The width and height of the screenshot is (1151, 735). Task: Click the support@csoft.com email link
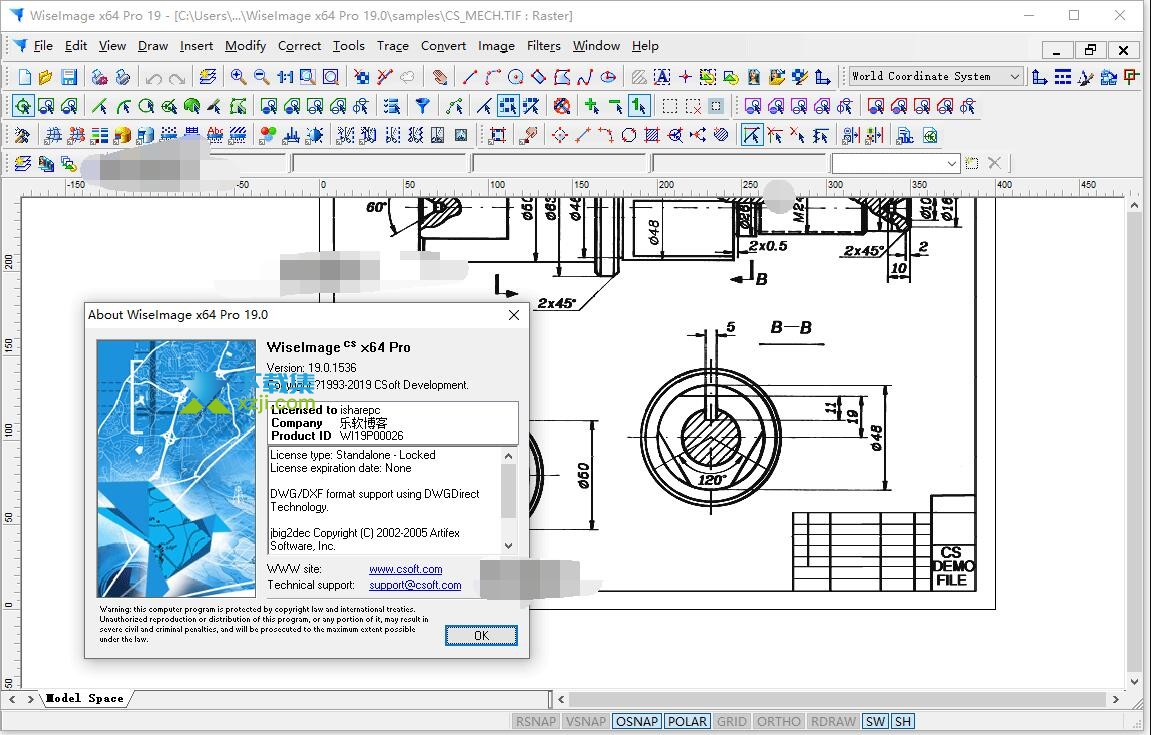pyautogui.click(x=415, y=585)
